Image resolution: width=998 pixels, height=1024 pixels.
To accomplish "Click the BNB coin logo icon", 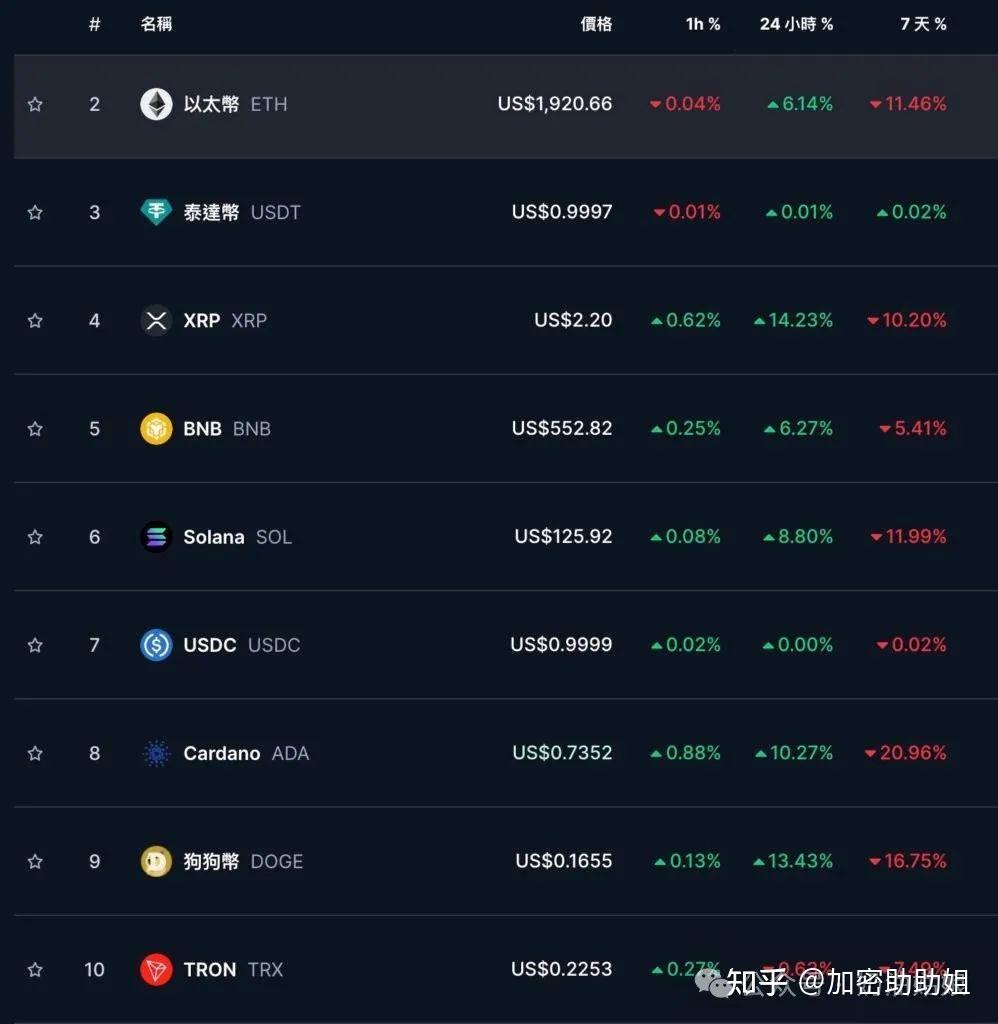I will [156, 429].
